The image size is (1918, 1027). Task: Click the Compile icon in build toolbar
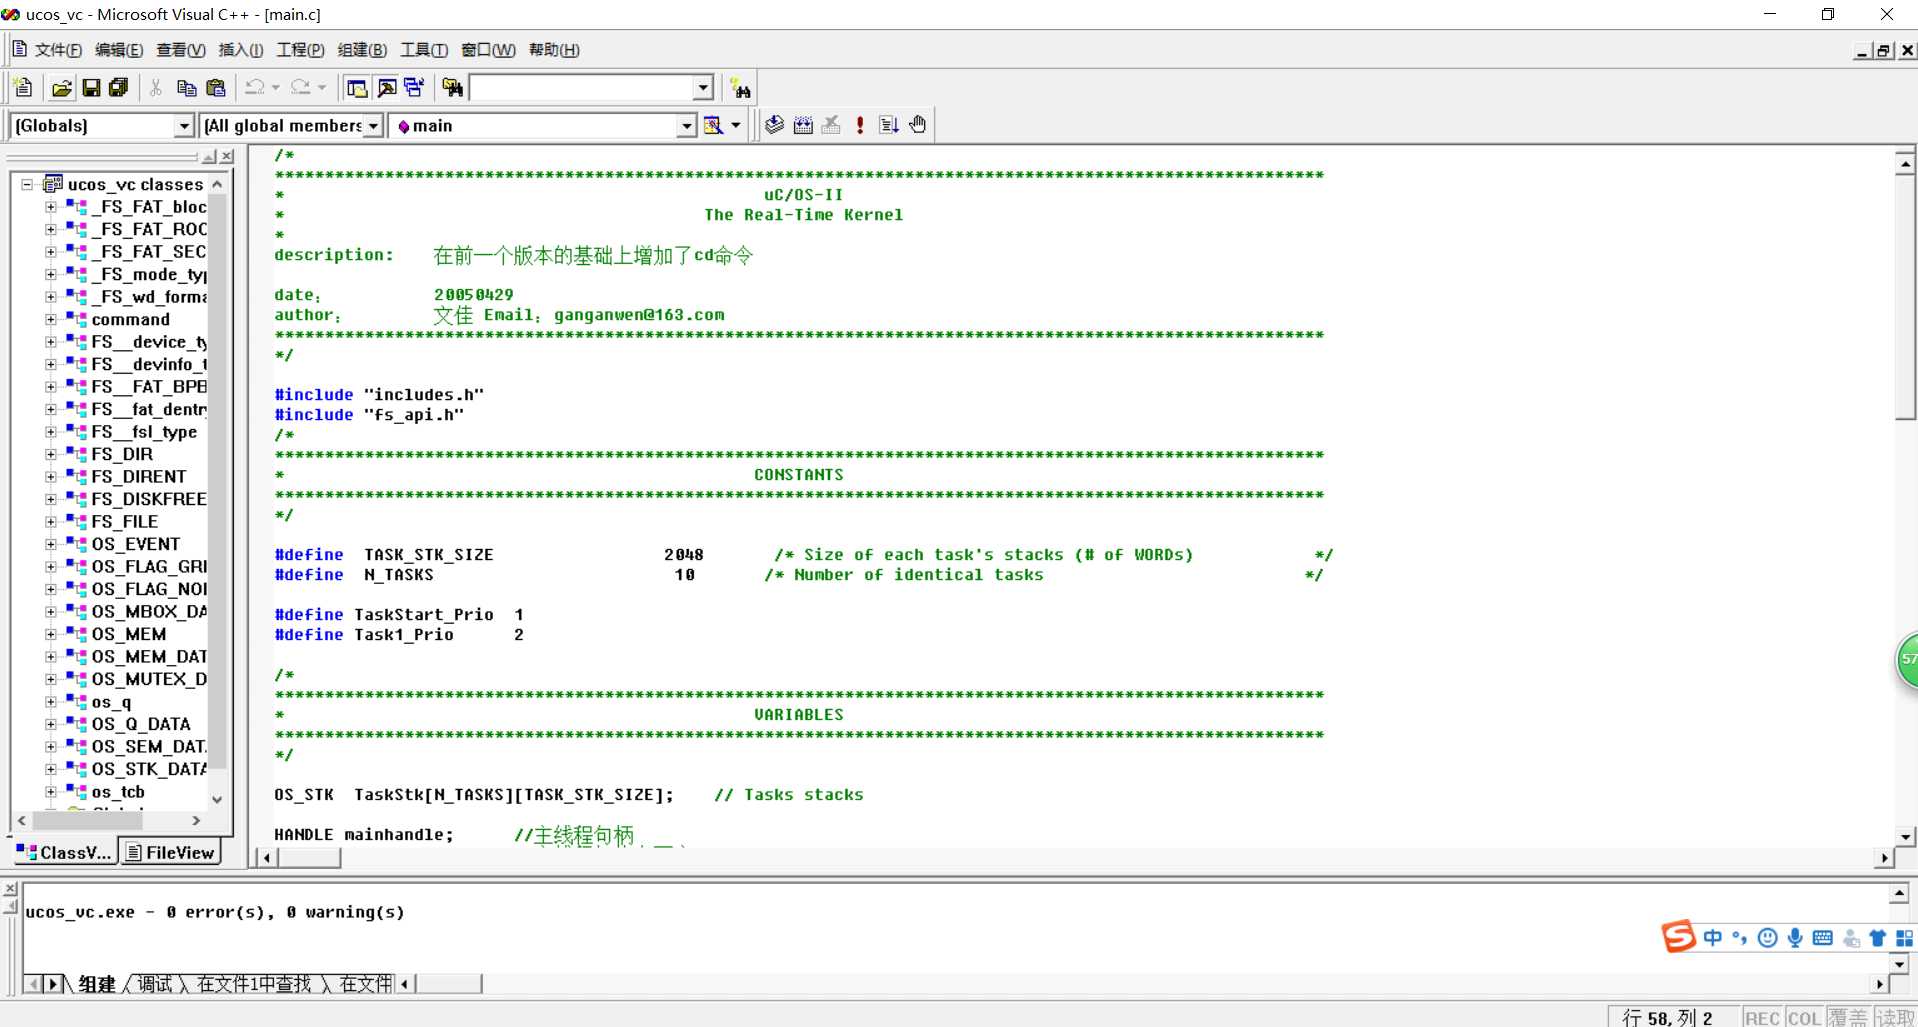(x=774, y=125)
